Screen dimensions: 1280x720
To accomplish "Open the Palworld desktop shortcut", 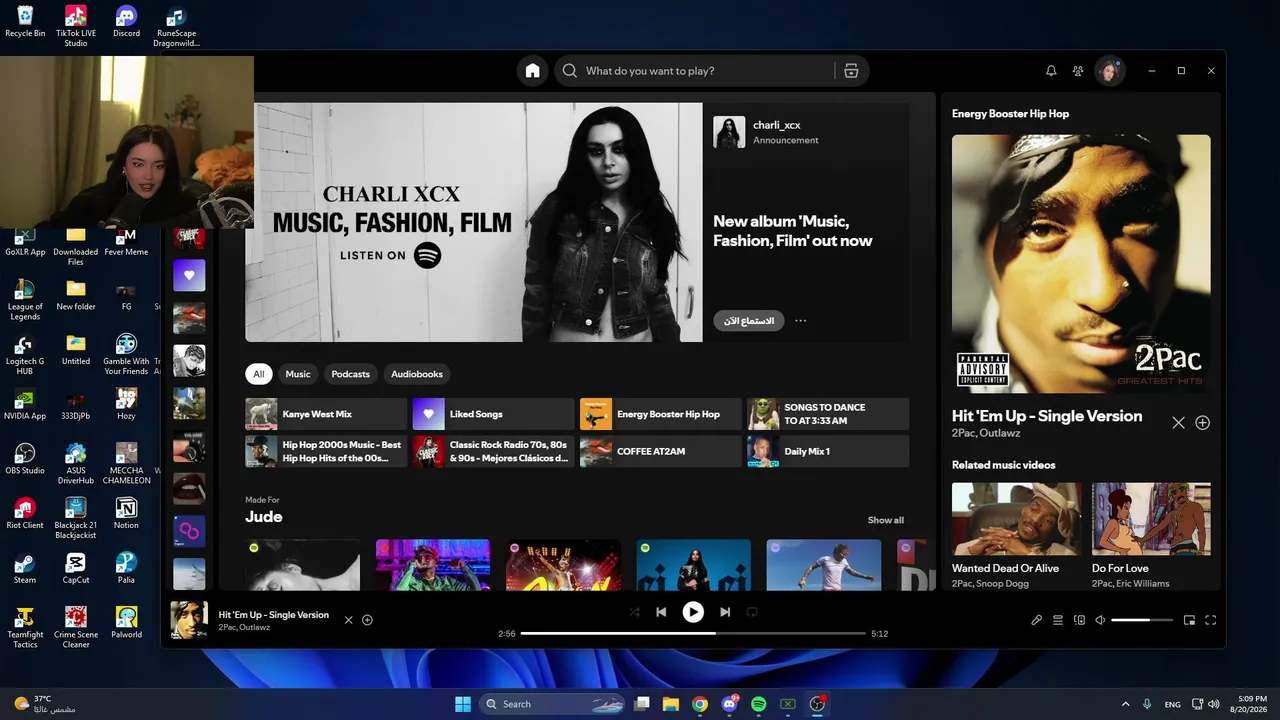I will [x=126, y=622].
